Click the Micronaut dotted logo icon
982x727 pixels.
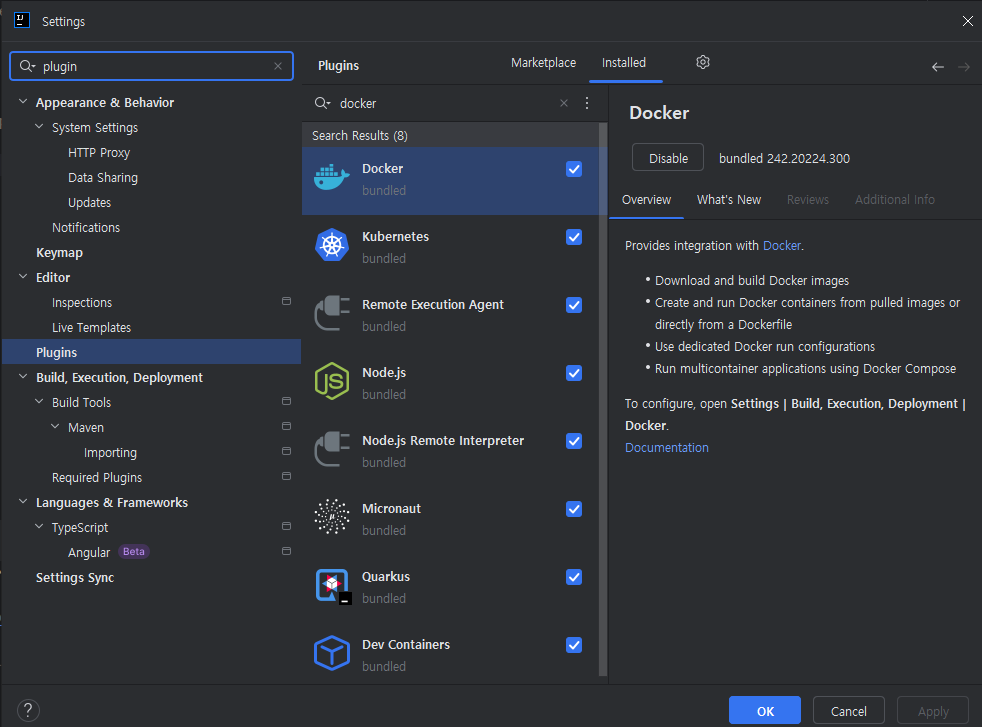point(331,517)
